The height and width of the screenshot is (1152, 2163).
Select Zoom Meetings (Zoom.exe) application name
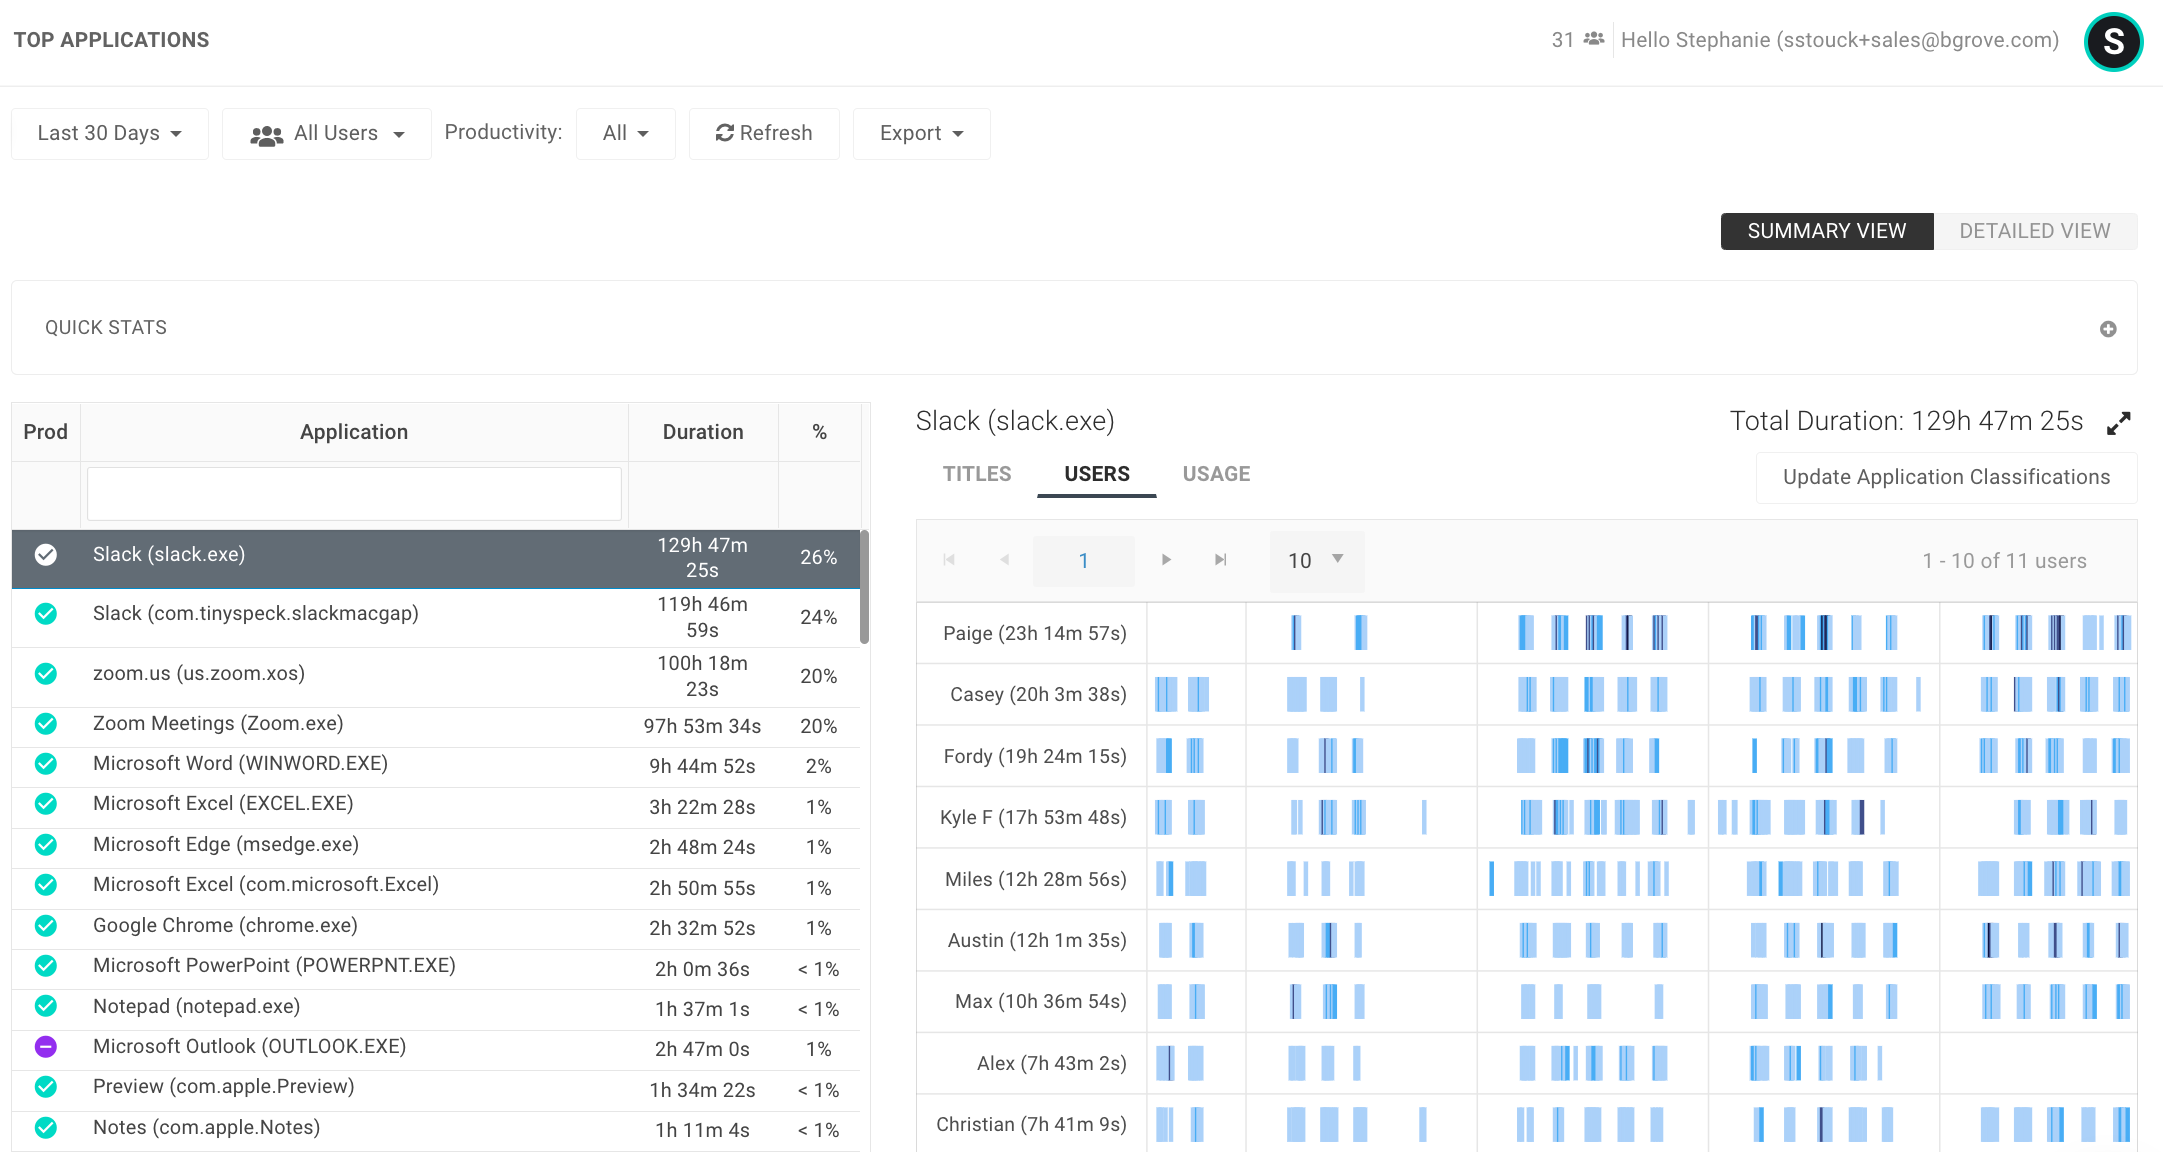tap(218, 723)
